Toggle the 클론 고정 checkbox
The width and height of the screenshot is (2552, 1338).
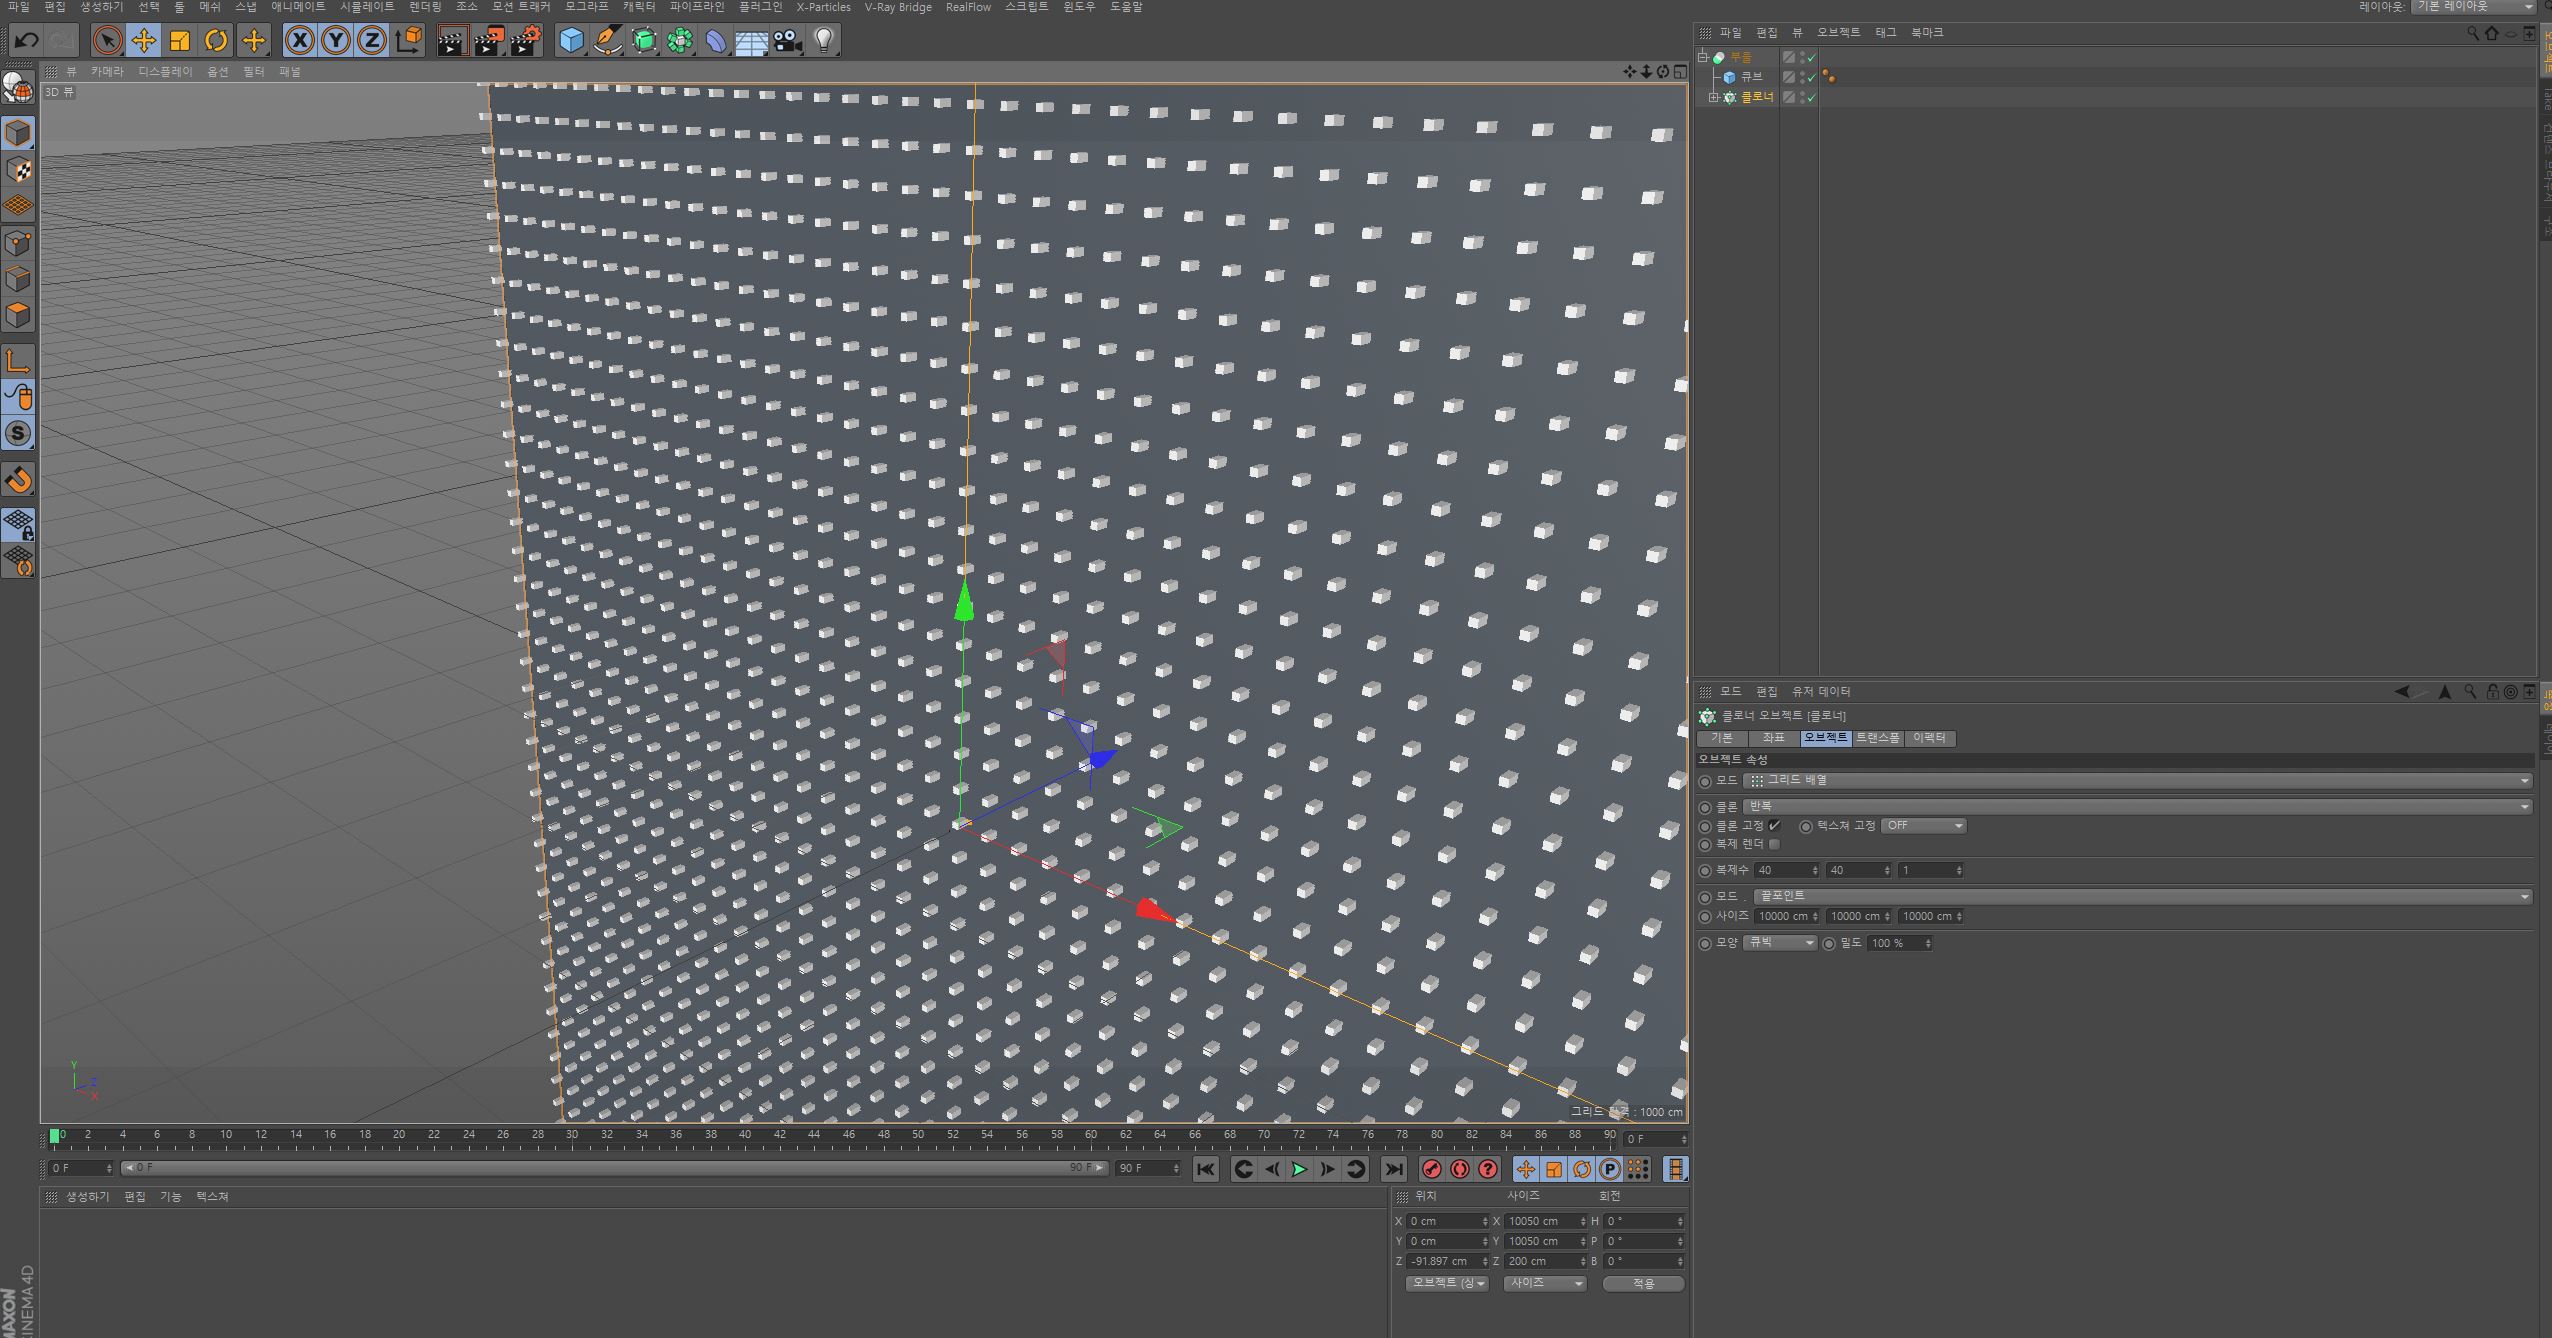[x=1775, y=826]
